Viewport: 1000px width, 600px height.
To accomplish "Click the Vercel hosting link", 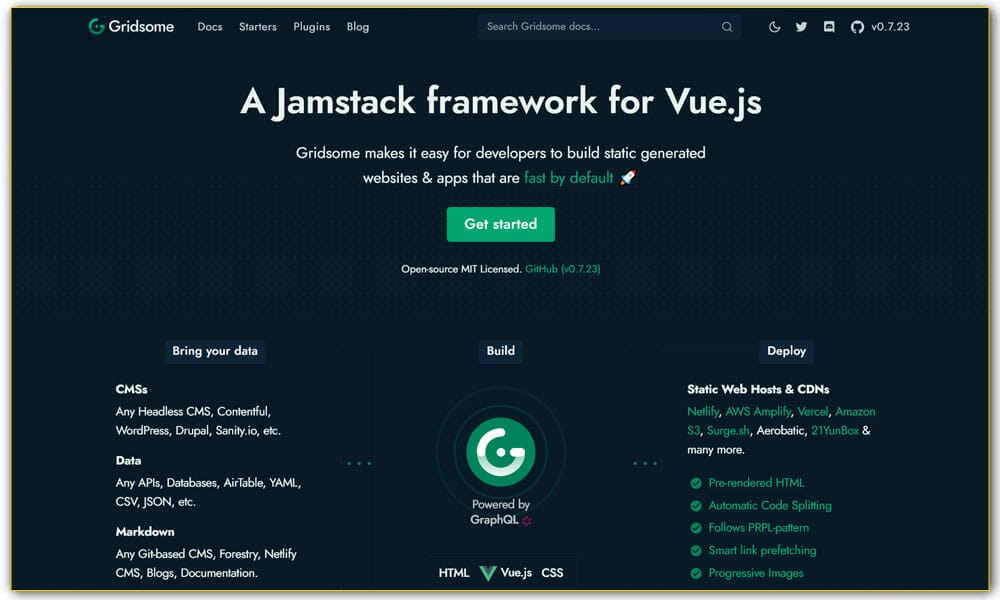I will click(x=812, y=411).
